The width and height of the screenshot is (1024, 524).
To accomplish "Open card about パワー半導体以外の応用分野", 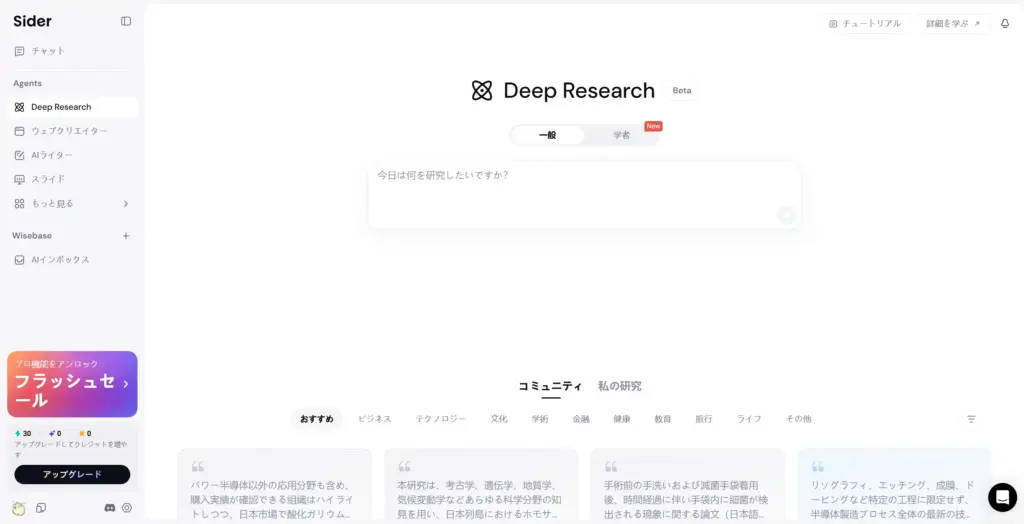I will [275, 486].
